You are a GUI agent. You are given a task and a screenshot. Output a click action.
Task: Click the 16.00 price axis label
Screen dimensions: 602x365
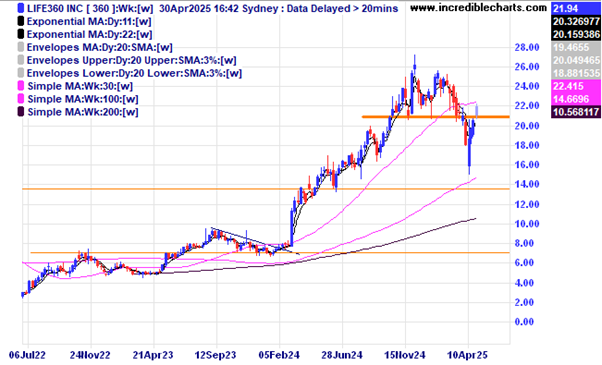pos(527,165)
